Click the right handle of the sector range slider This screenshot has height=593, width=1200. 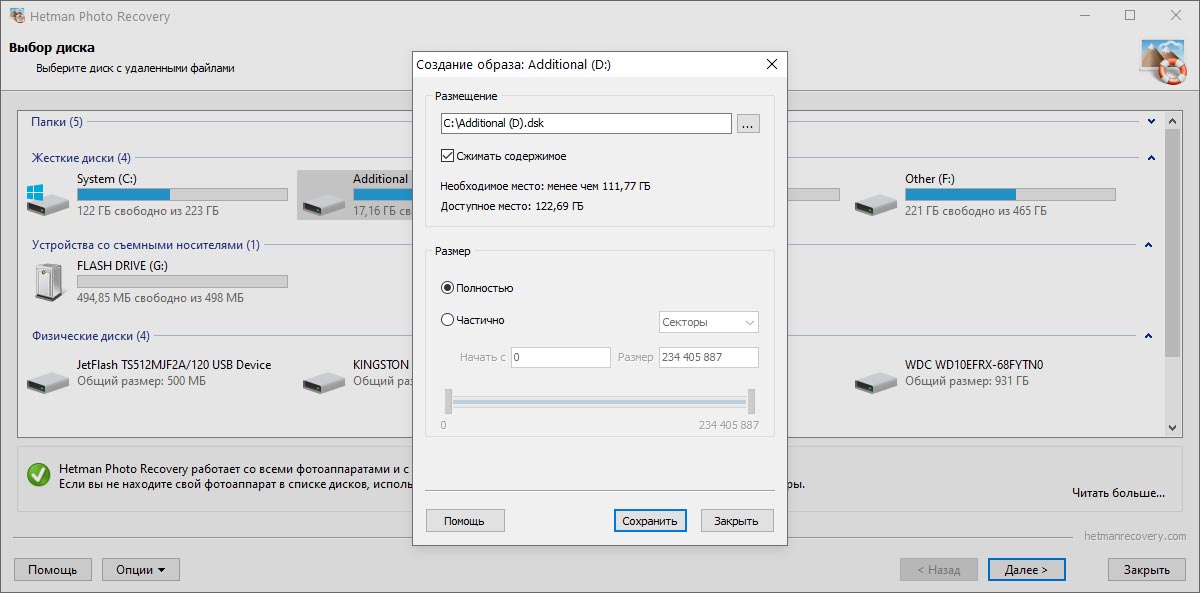tap(751, 401)
